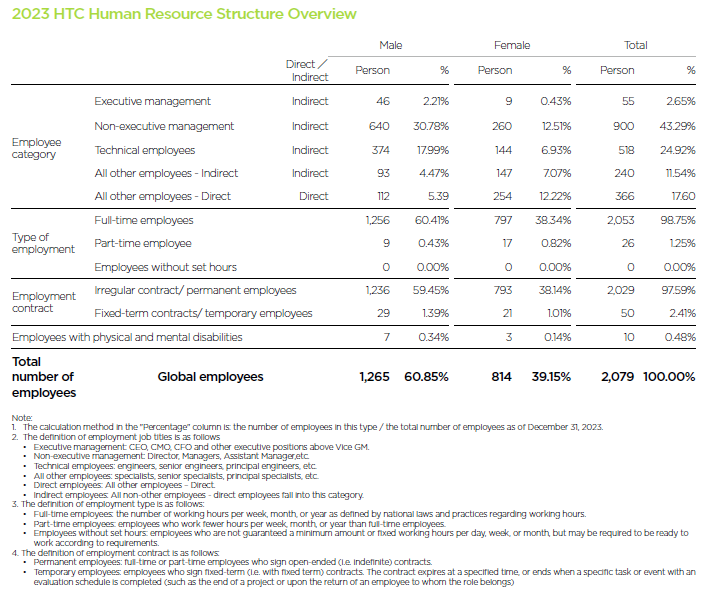Select the 'Total' column group header
The image size is (705, 591).
click(x=635, y=45)
